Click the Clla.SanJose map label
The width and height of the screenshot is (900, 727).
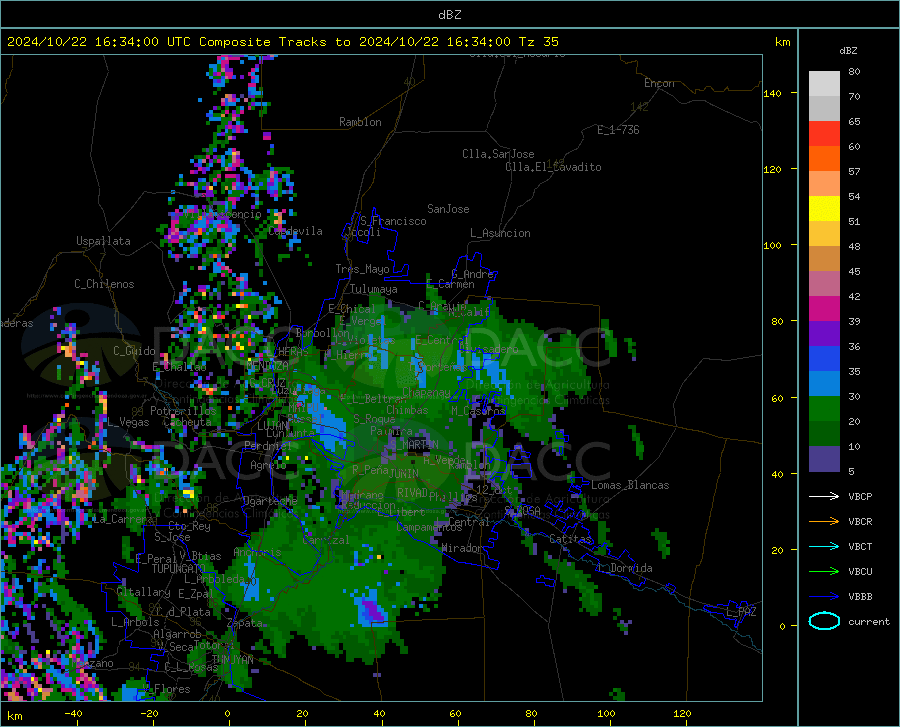498,154
